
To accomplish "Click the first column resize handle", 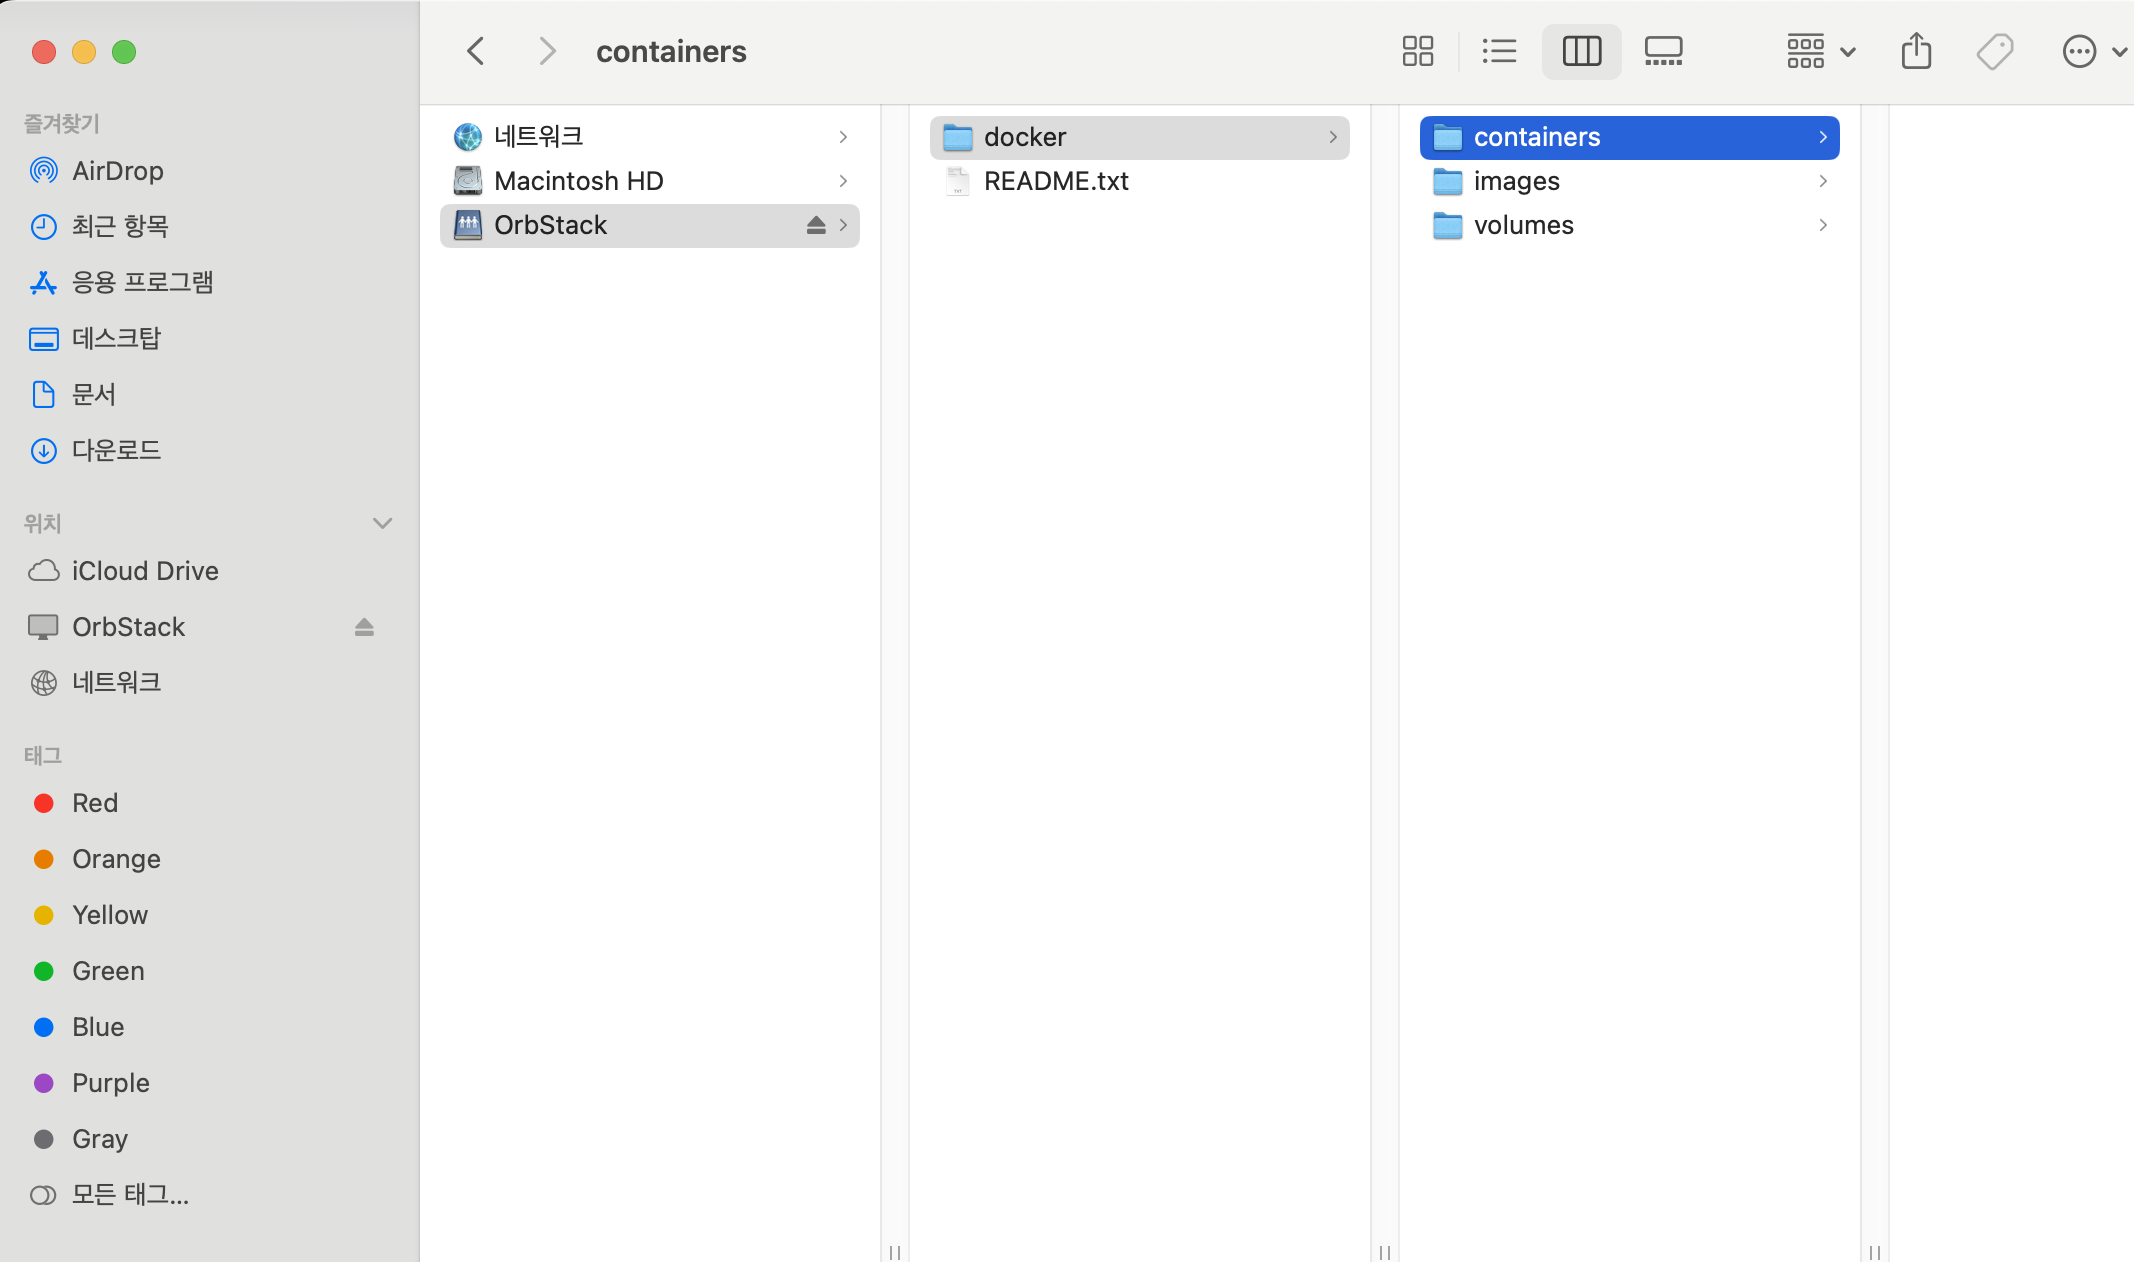I will pos(895,1252).
